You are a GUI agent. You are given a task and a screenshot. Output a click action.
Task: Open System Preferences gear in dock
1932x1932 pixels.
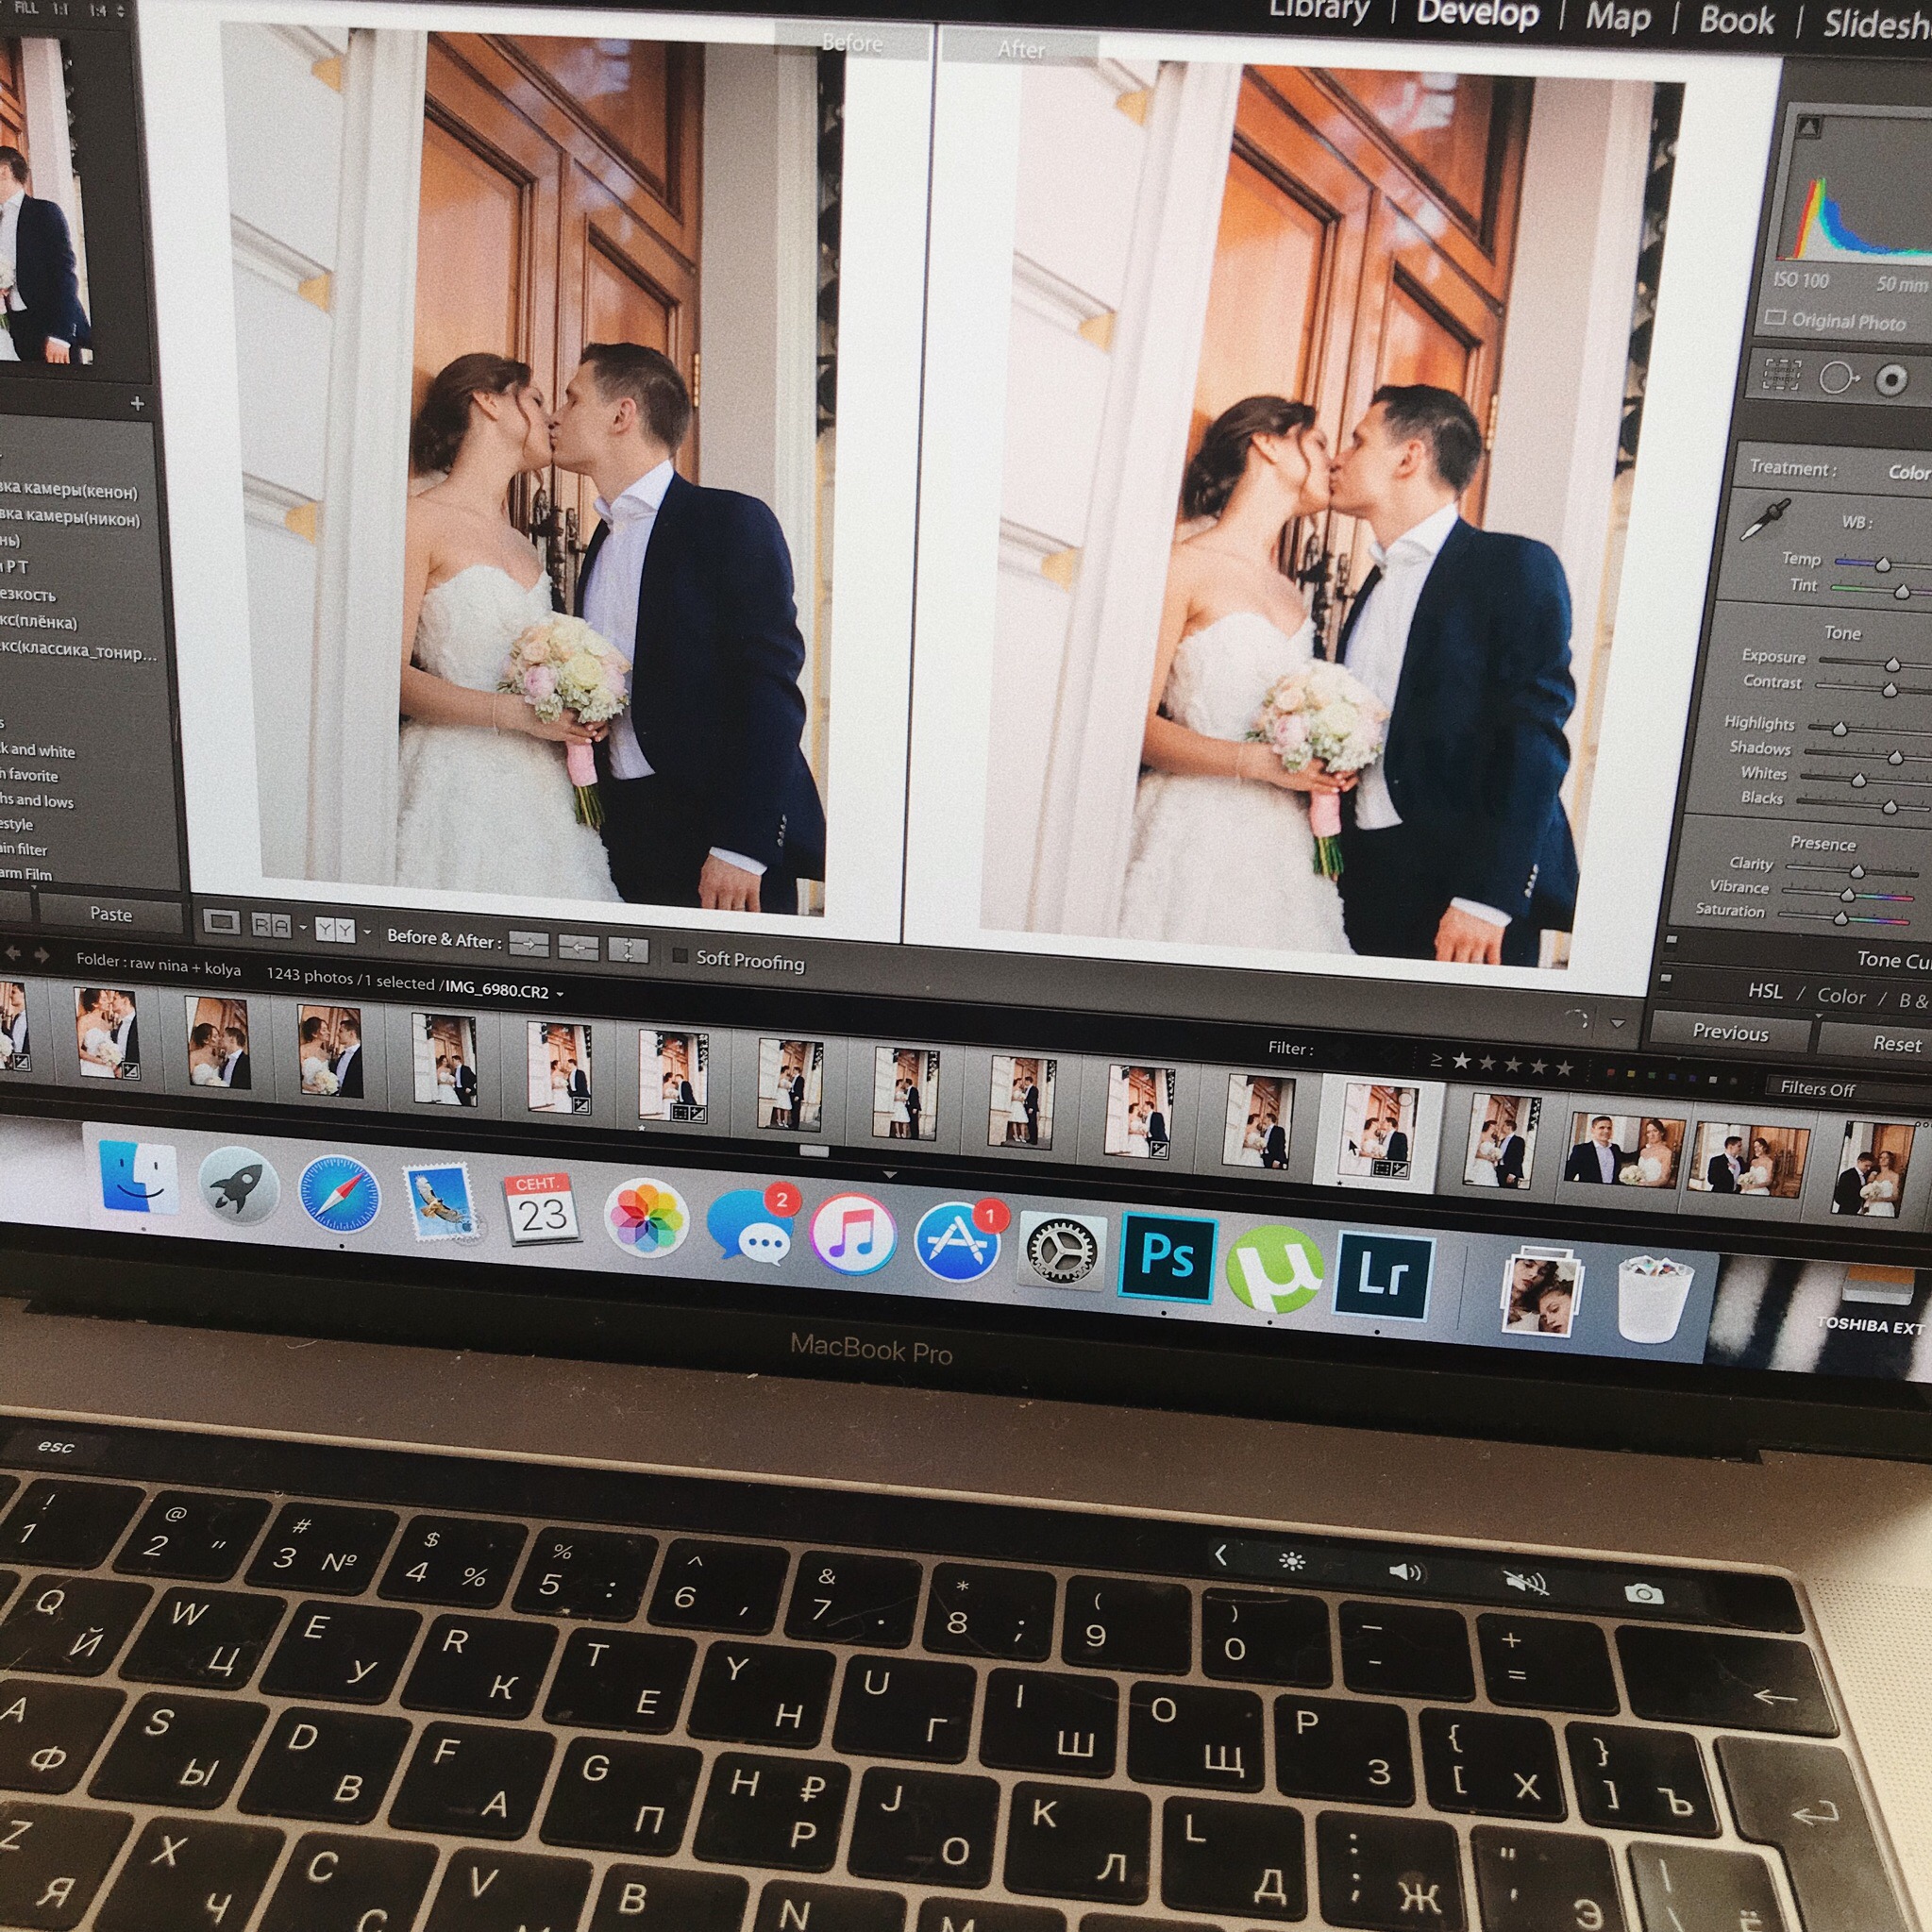point(1062,1250)
